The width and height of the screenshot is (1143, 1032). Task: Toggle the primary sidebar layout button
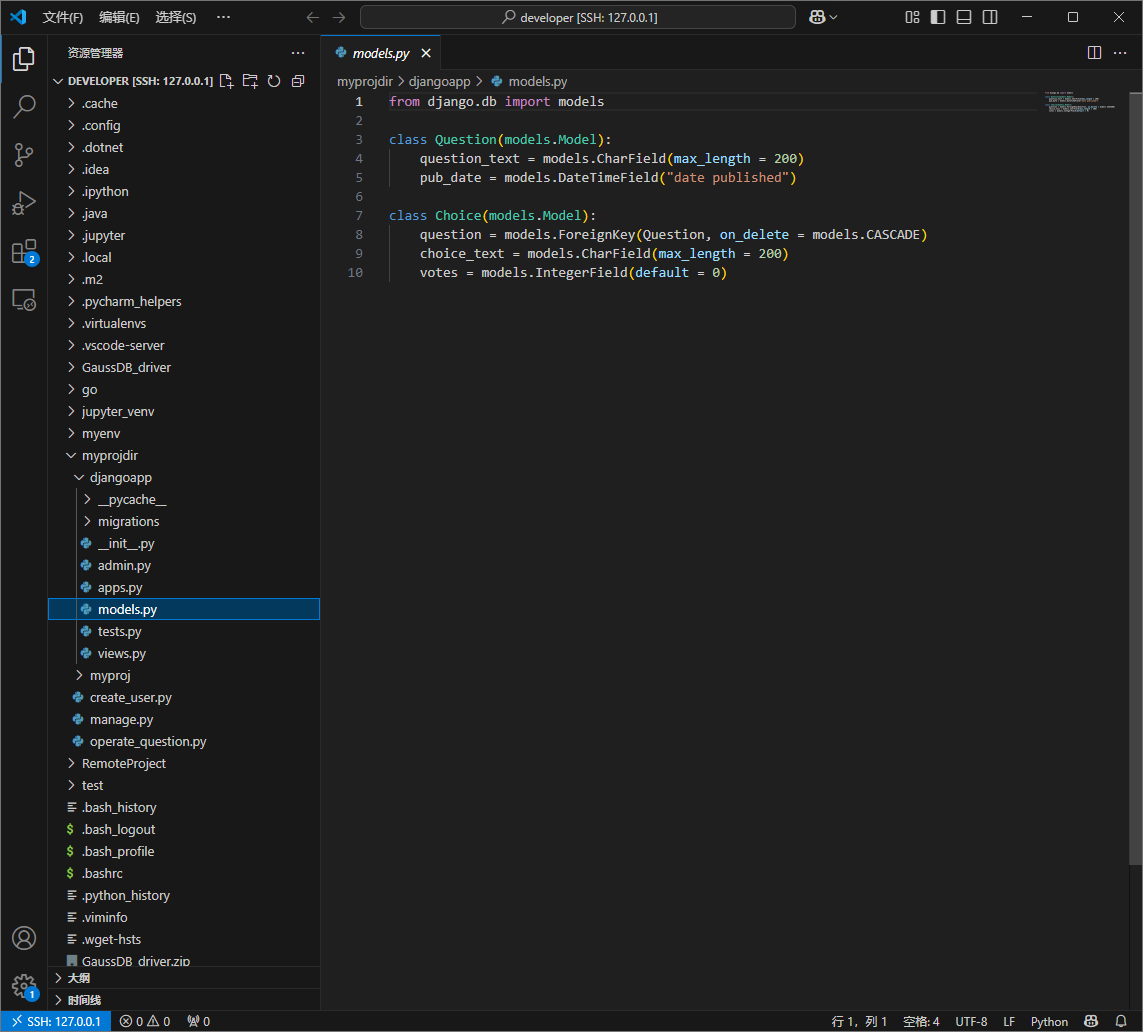(x=938, y=17)
